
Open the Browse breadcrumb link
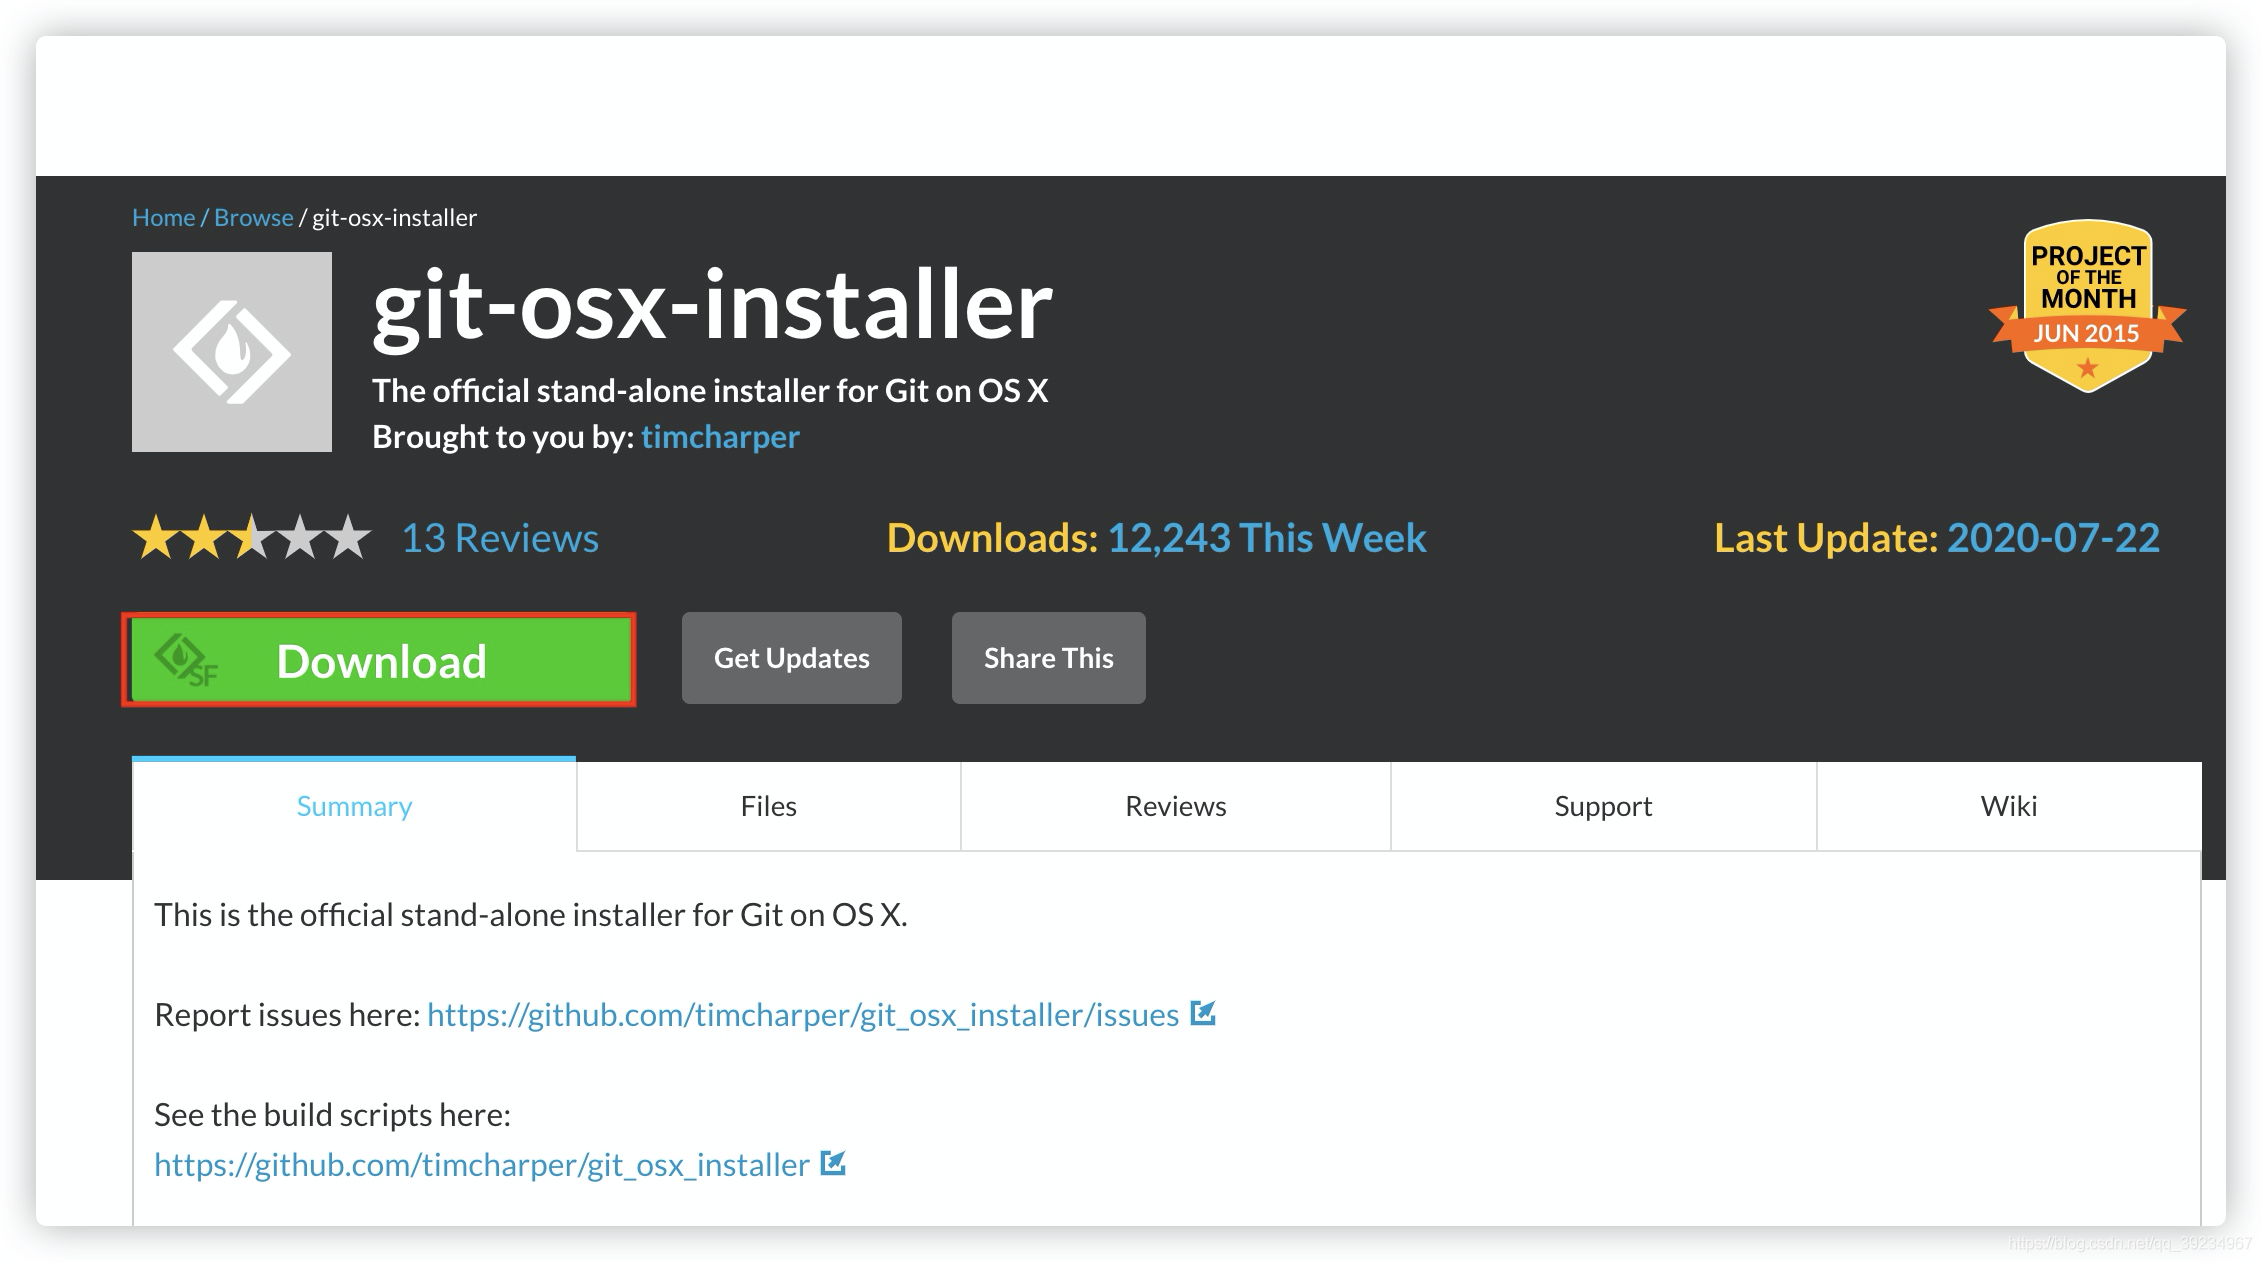[x=254, y=217]
